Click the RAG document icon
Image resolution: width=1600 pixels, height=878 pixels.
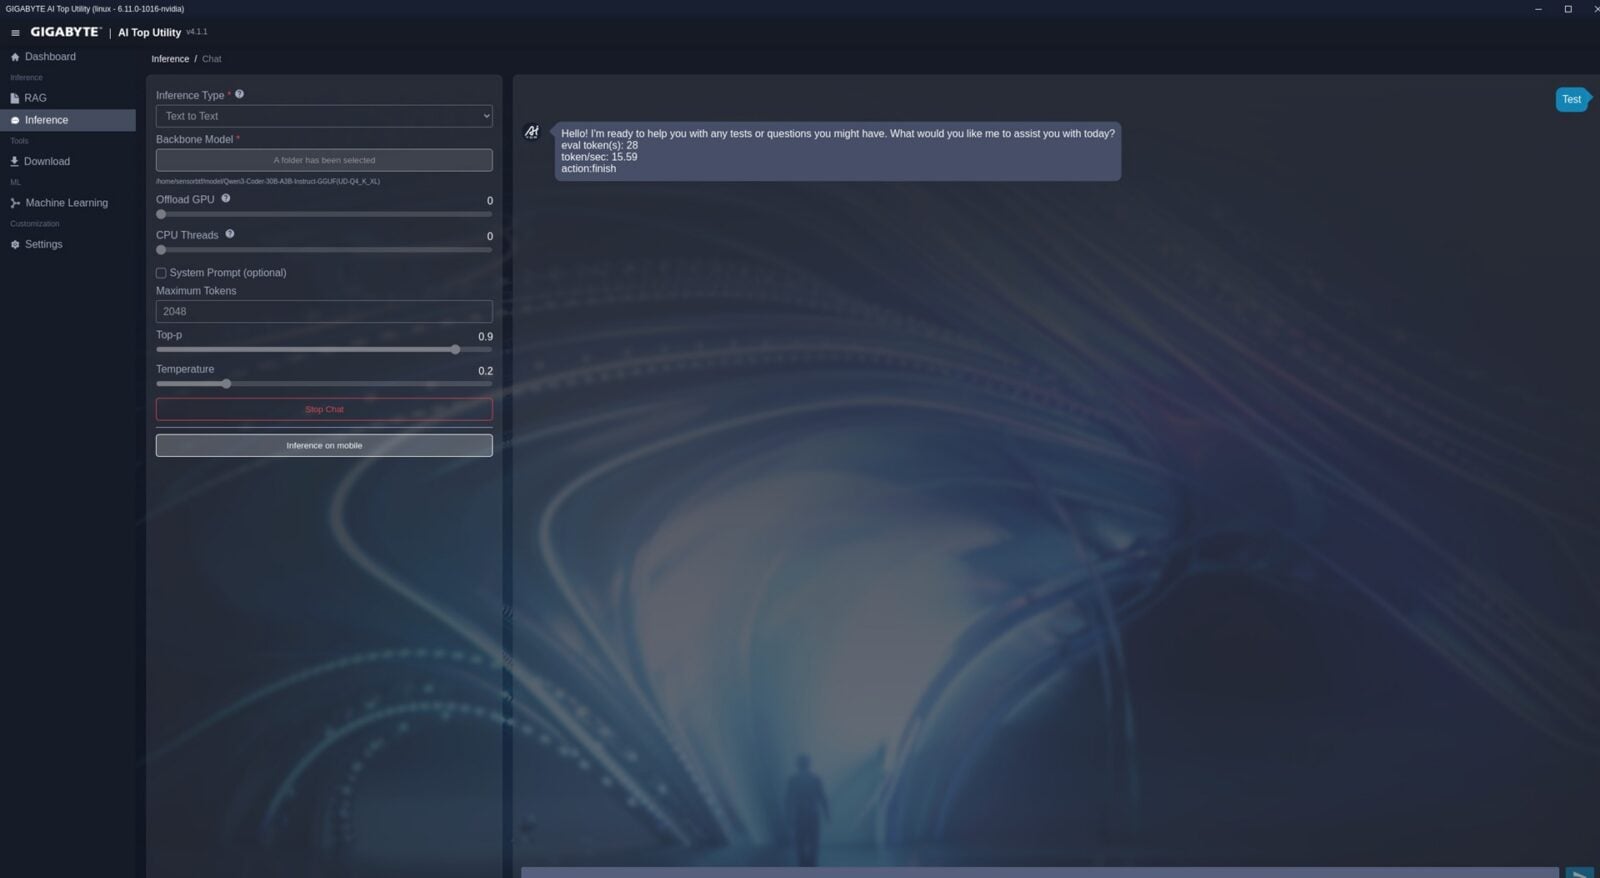15,98
